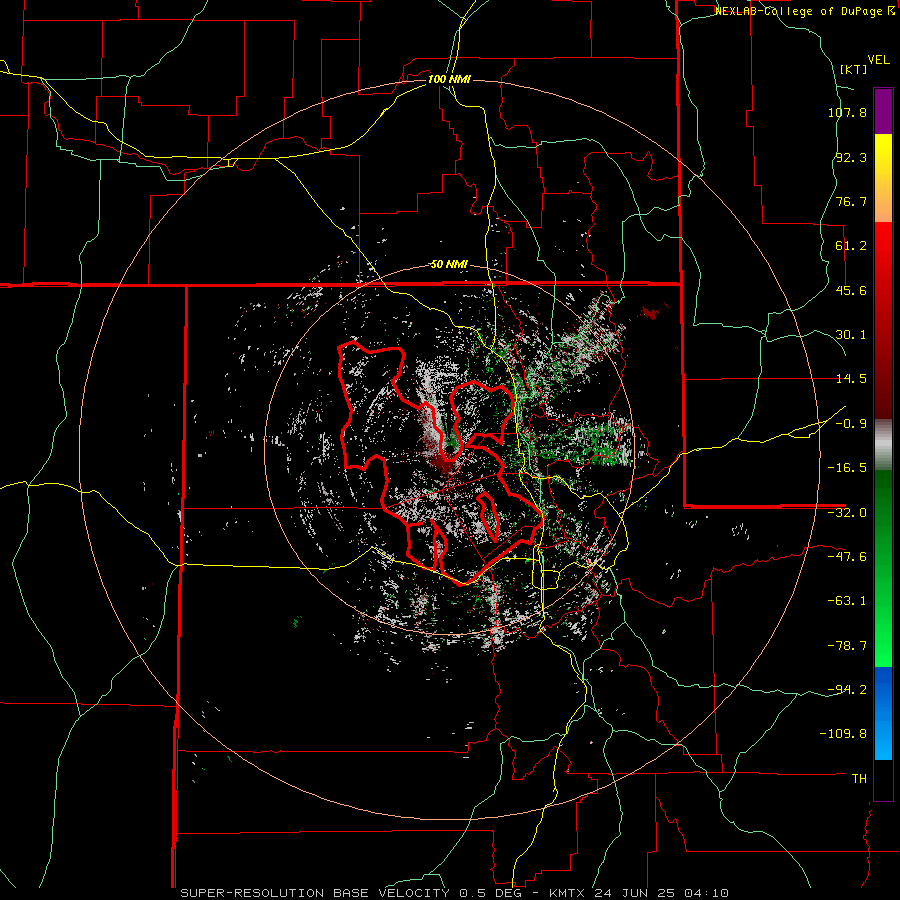900x900 pixels.
Task: Click the SUPER-RESOLUTION BASE VELOCITY caption text
Action: pos(317,893)
